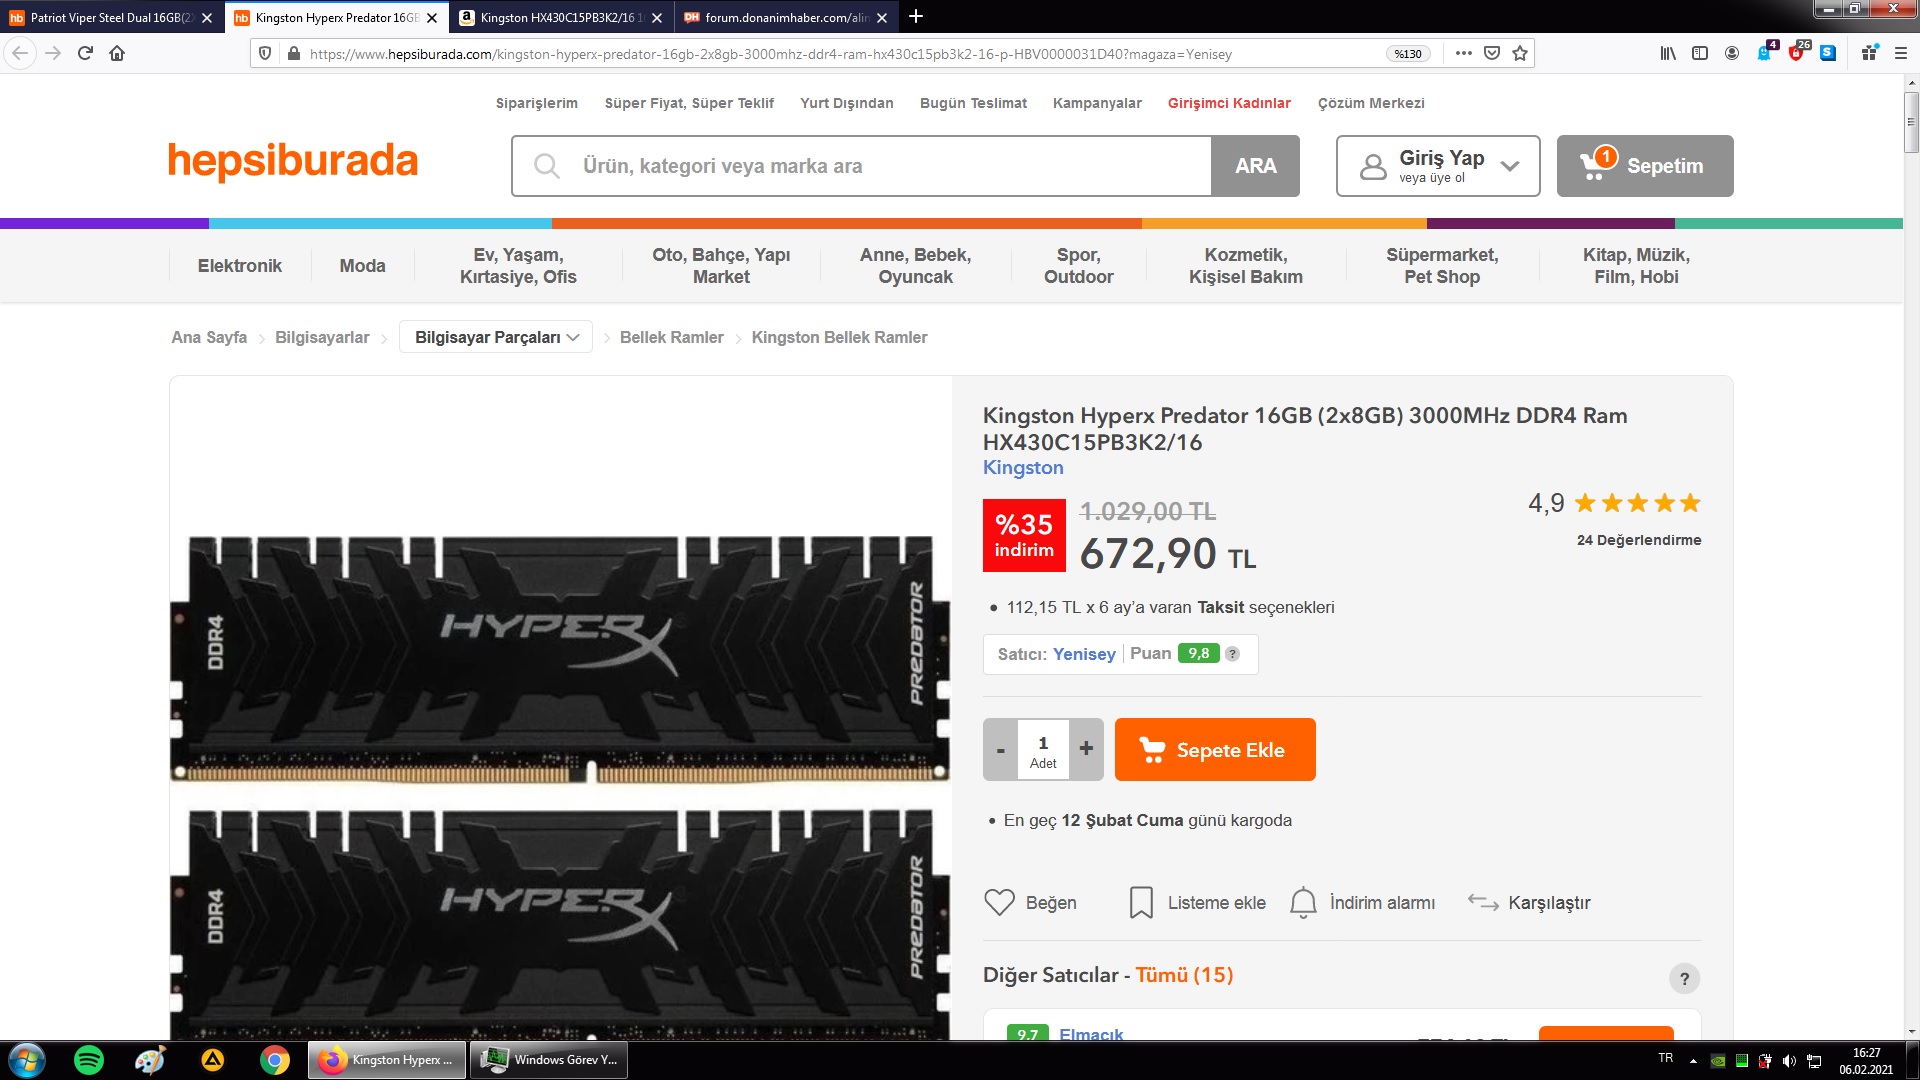
Task: Save page to Pocket icon
Action: (x=1492, y=54)
